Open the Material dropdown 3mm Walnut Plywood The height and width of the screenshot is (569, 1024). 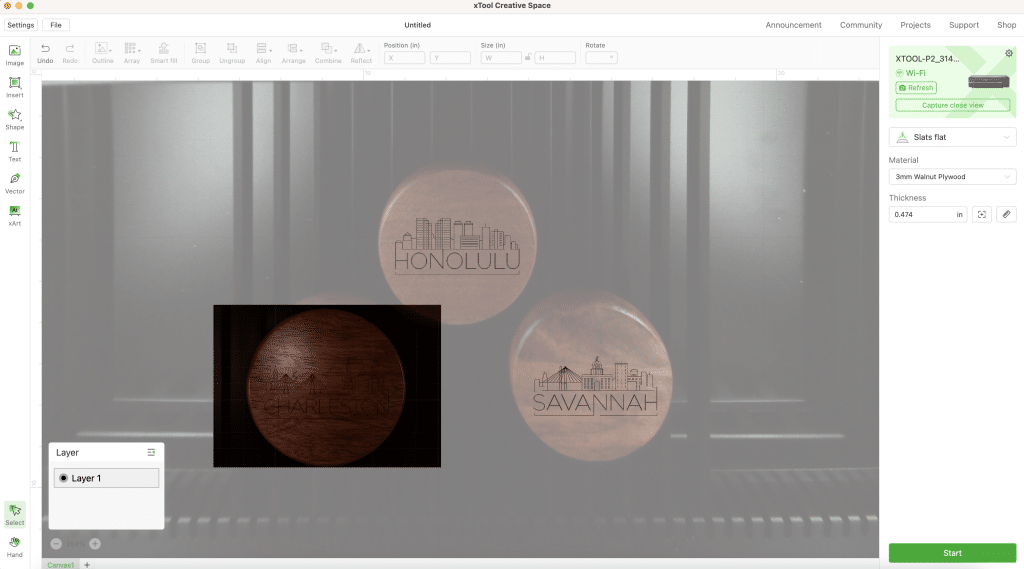click(952, 176)
